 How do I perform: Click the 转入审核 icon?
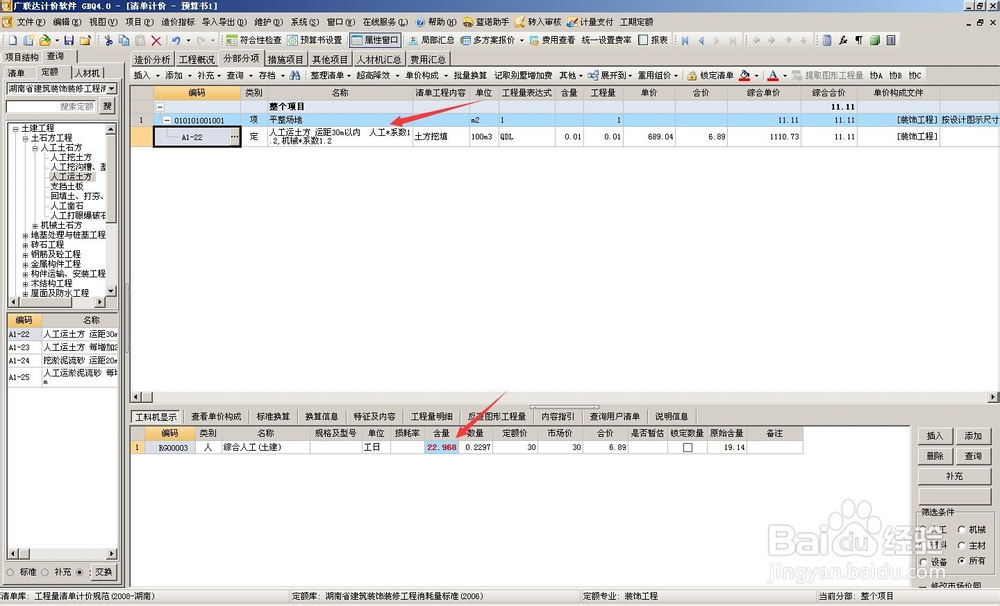point(520,22)
